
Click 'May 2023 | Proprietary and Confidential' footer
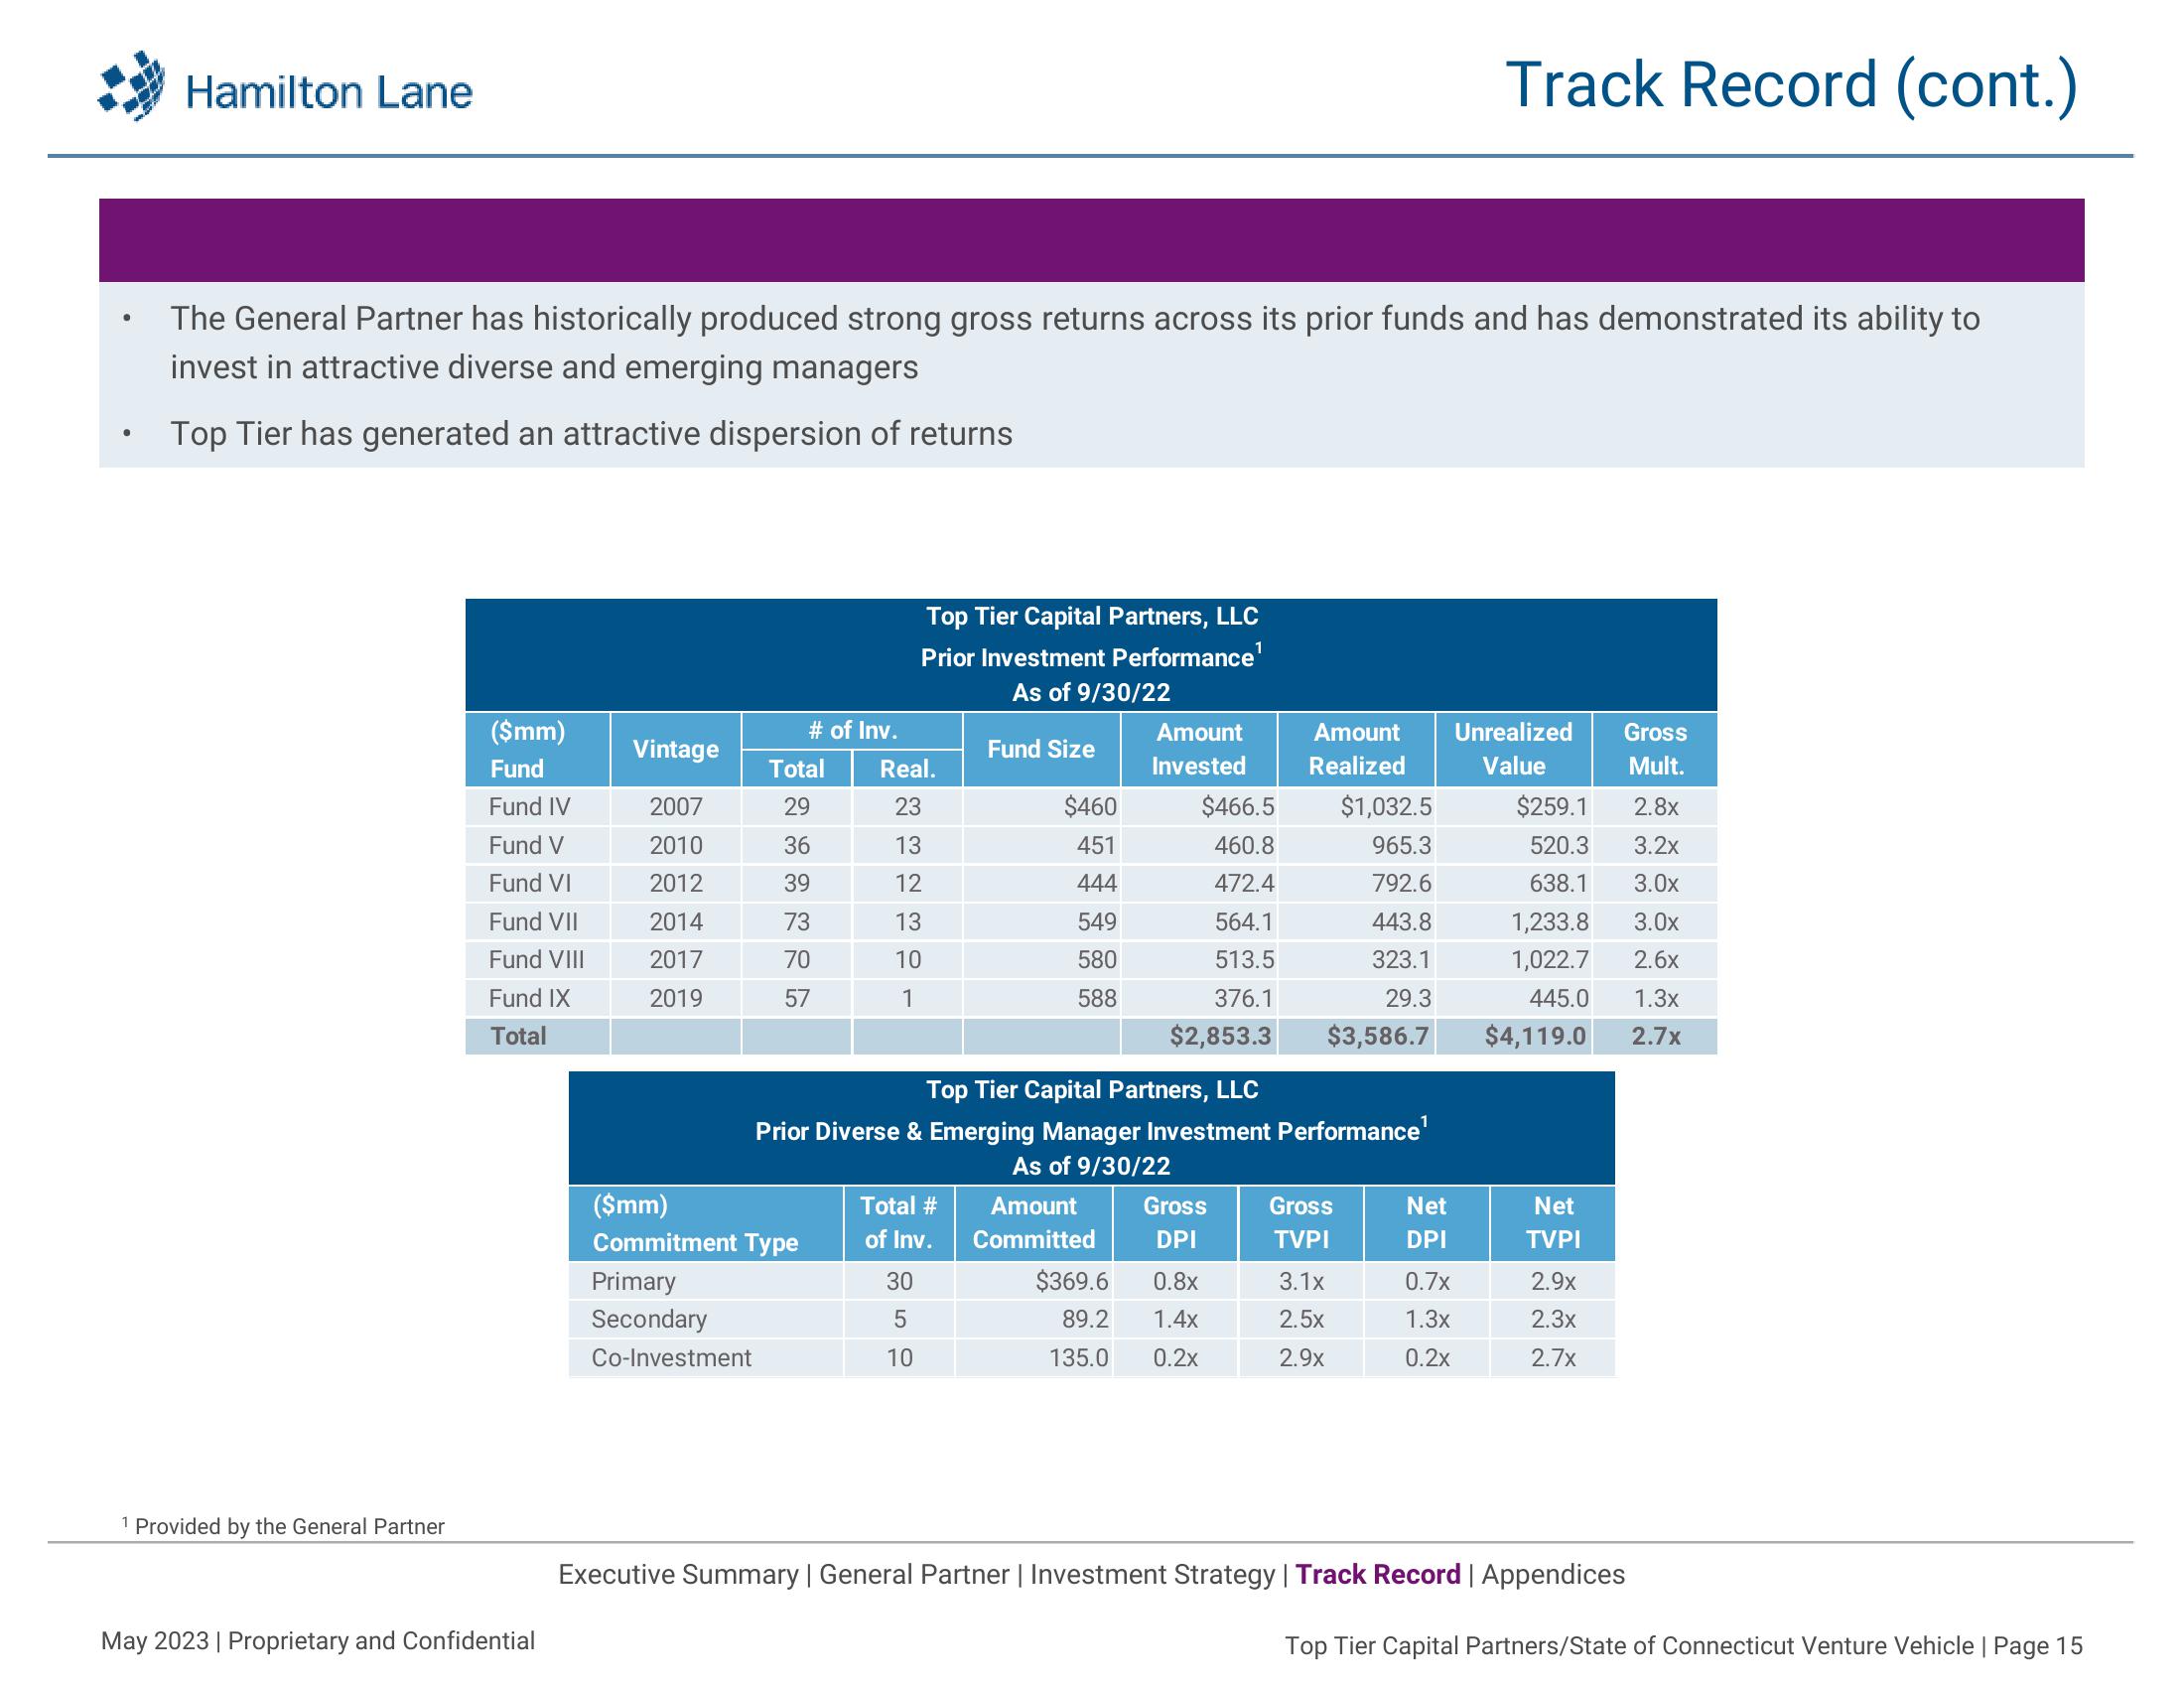[x=318, y=1641]
